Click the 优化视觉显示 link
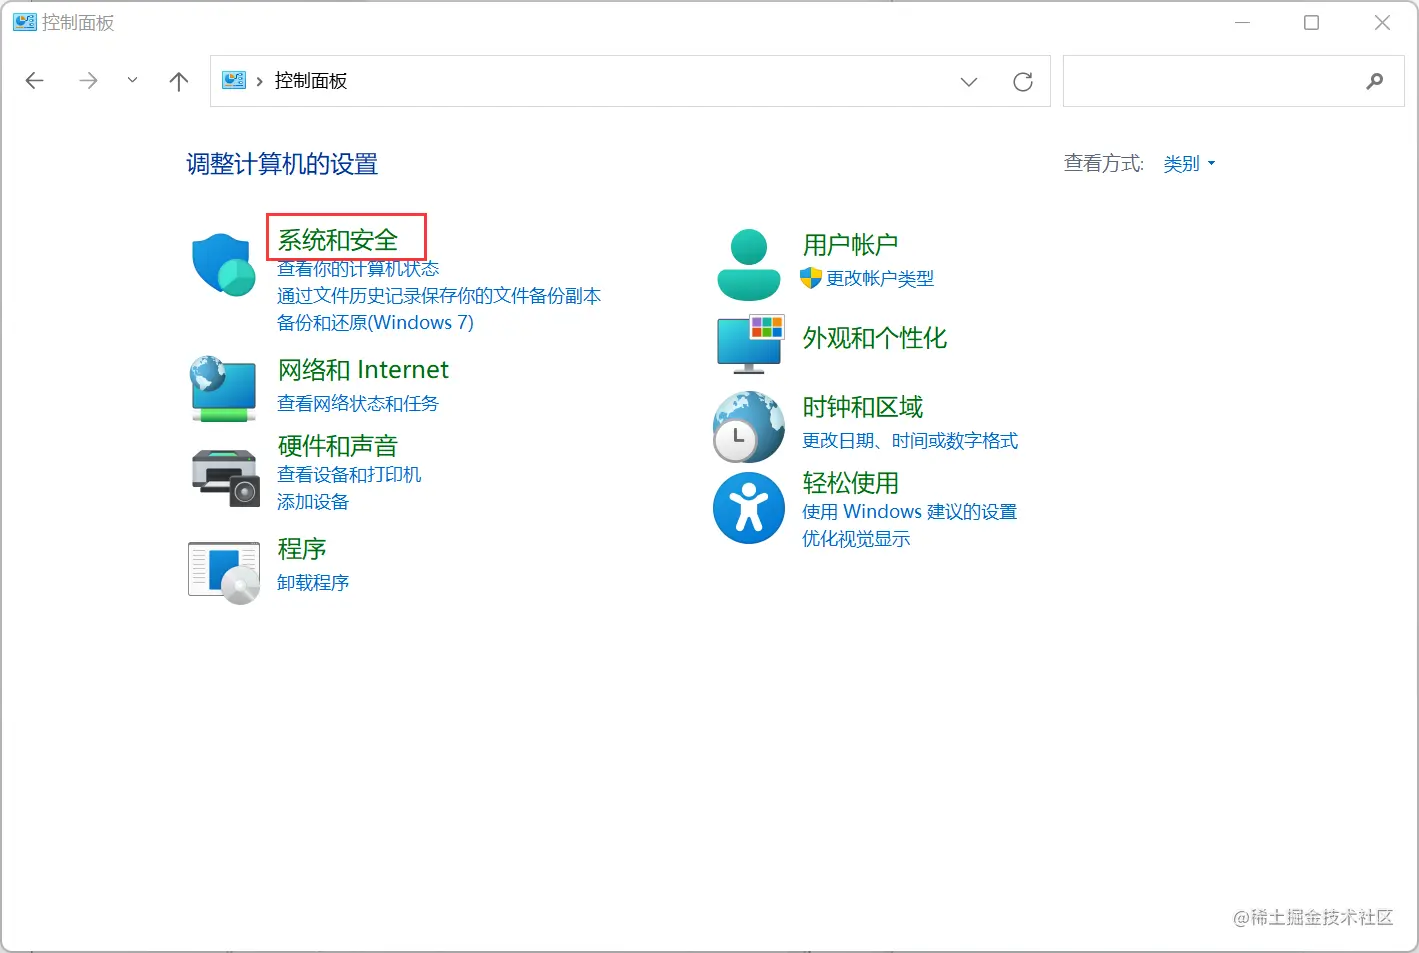Screen dimensions: 1419x953 [856, 539]
